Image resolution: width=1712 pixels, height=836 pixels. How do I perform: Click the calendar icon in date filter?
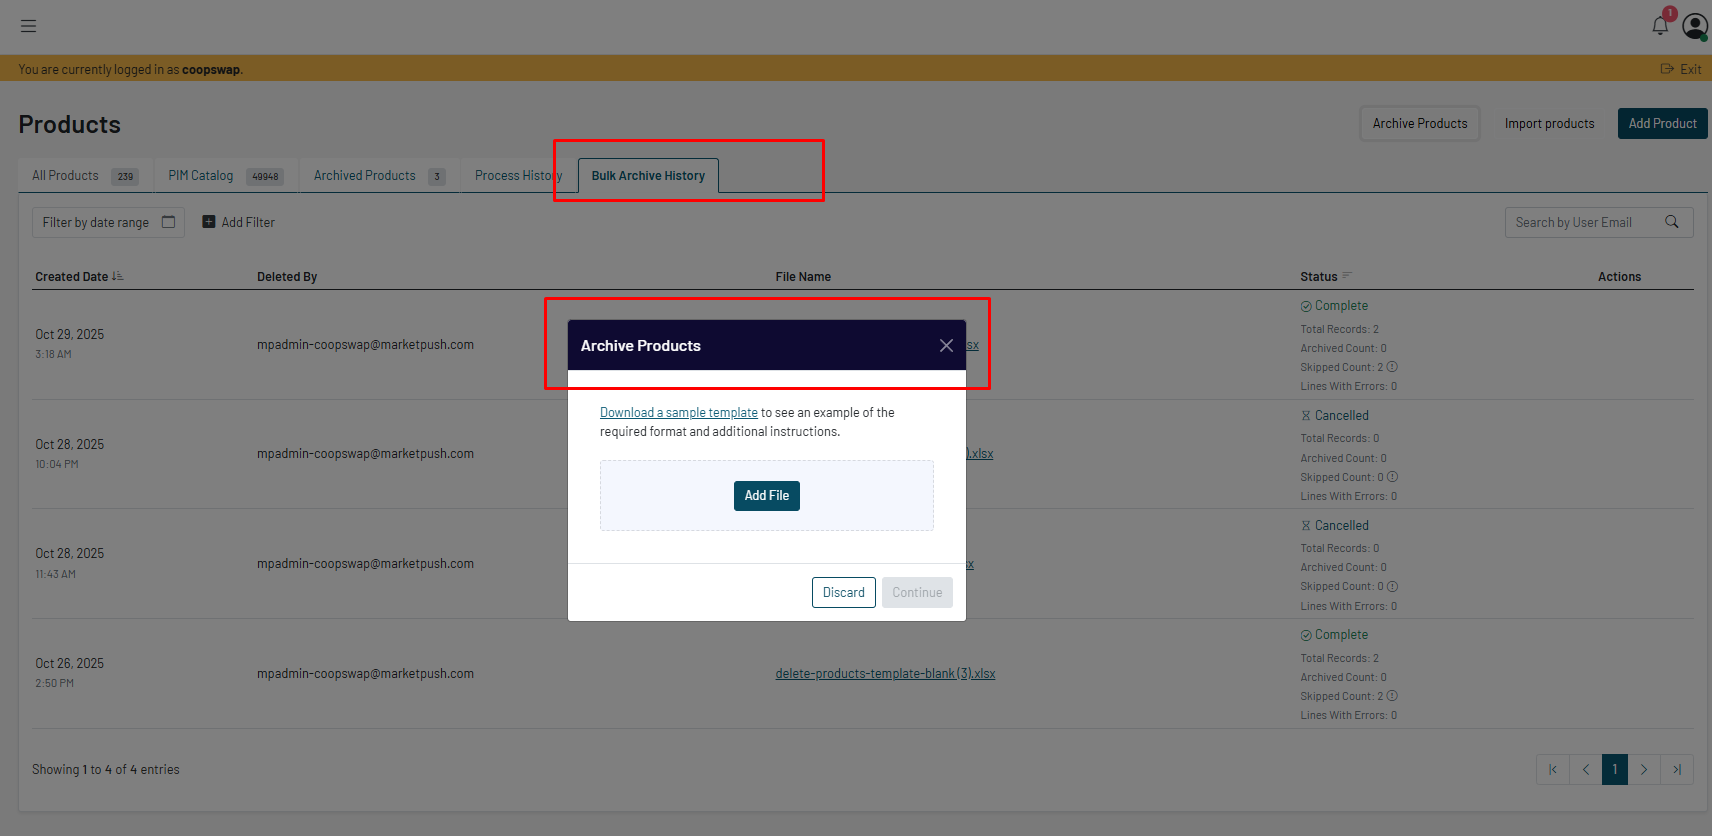(x=168, y=222)
